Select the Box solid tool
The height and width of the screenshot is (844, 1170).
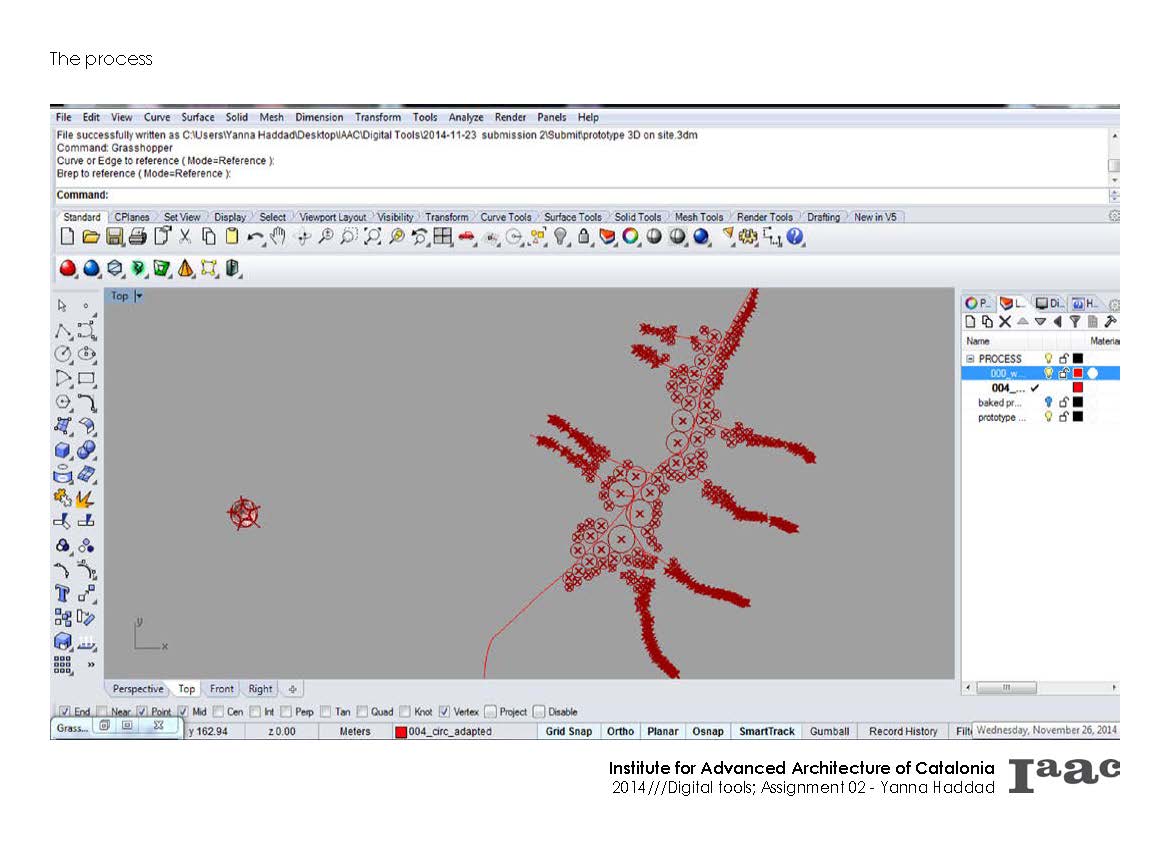tap(64, 451)
